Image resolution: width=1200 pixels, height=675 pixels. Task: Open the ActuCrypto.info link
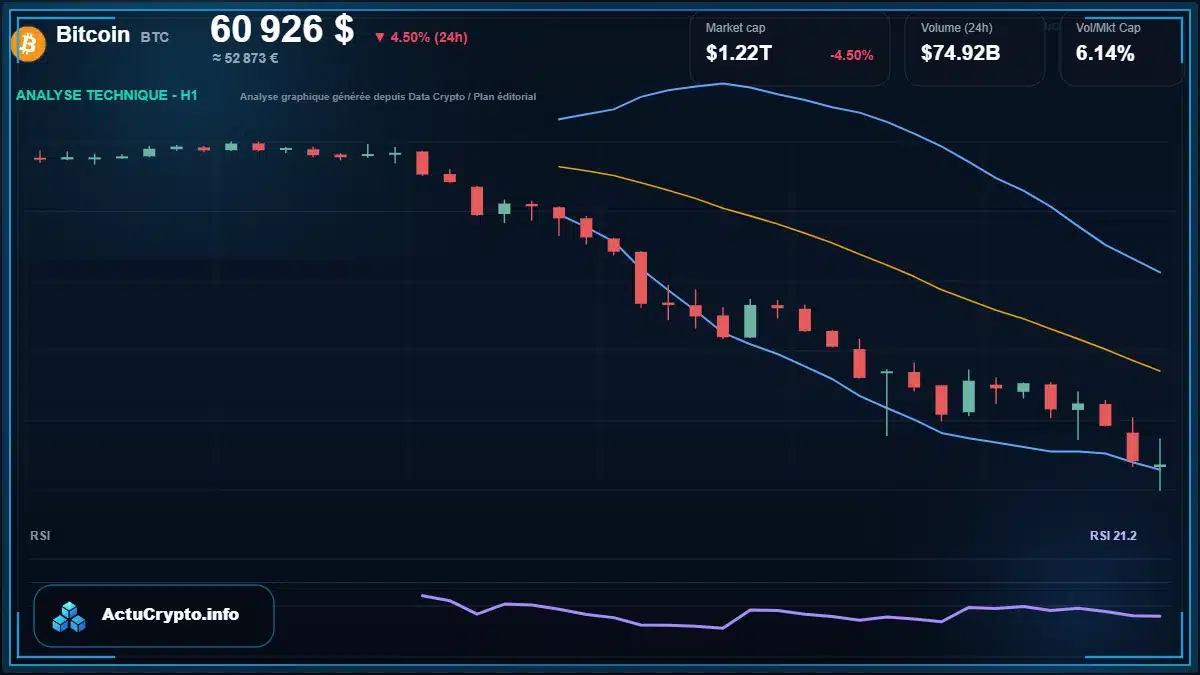click(154, 615)
